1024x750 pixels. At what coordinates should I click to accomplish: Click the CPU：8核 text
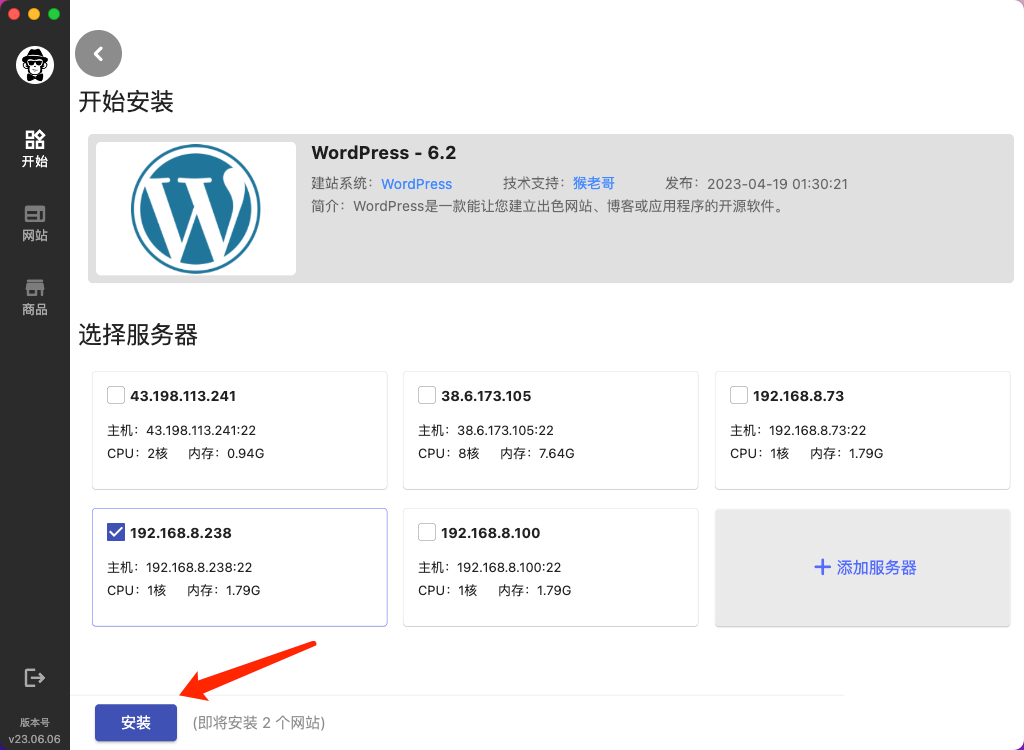tap(449, 453)
